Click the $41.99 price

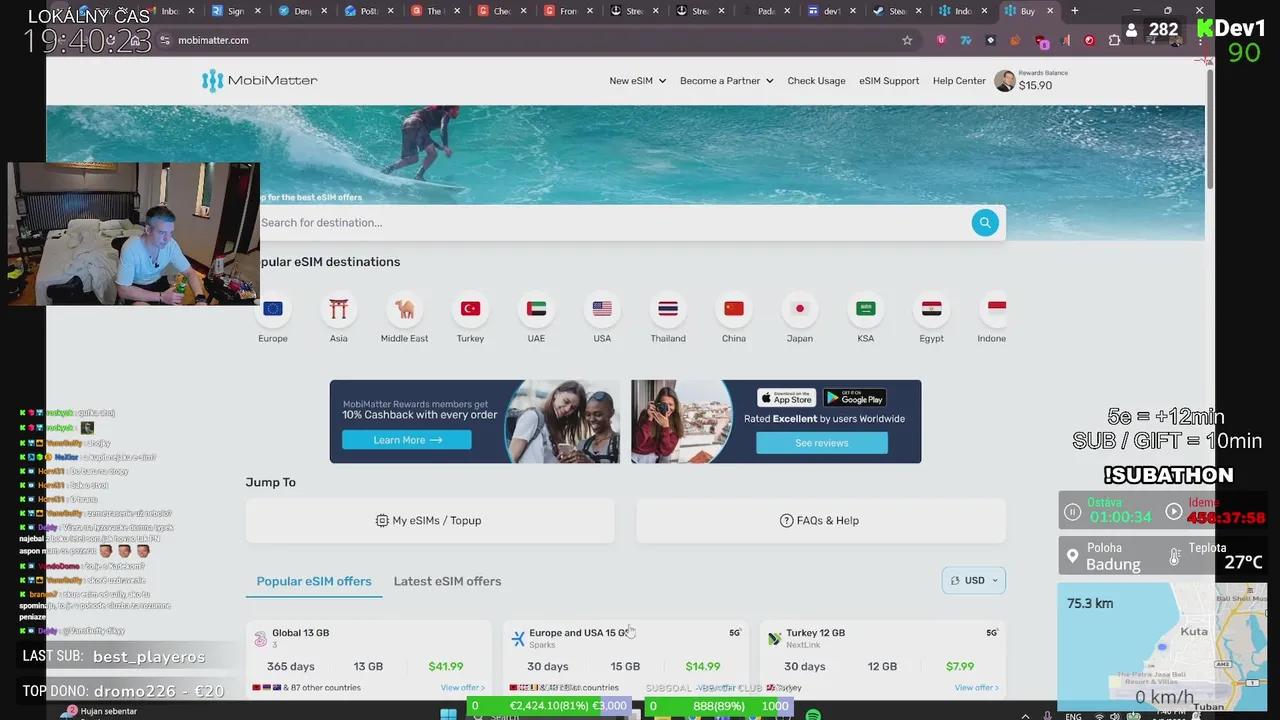coord(446,666)
